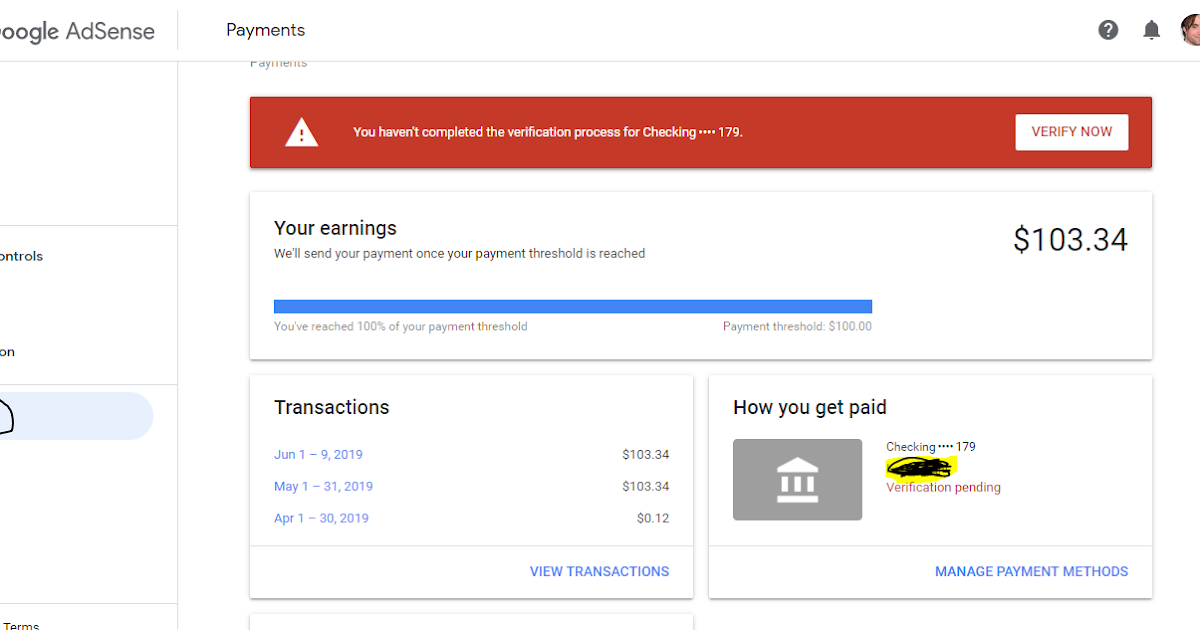1200x630 pixels.
Task: Click the Google AdSense logo
Action: pyautogui.click(x=77, y=31)
